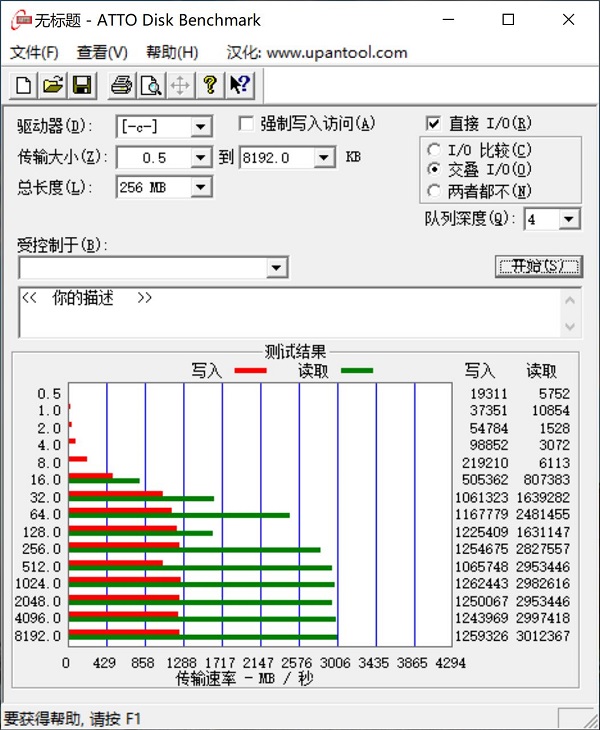Enable the 强制写入访问 checkbox
This screenshot has width=600, height=730.
[246, 124]
